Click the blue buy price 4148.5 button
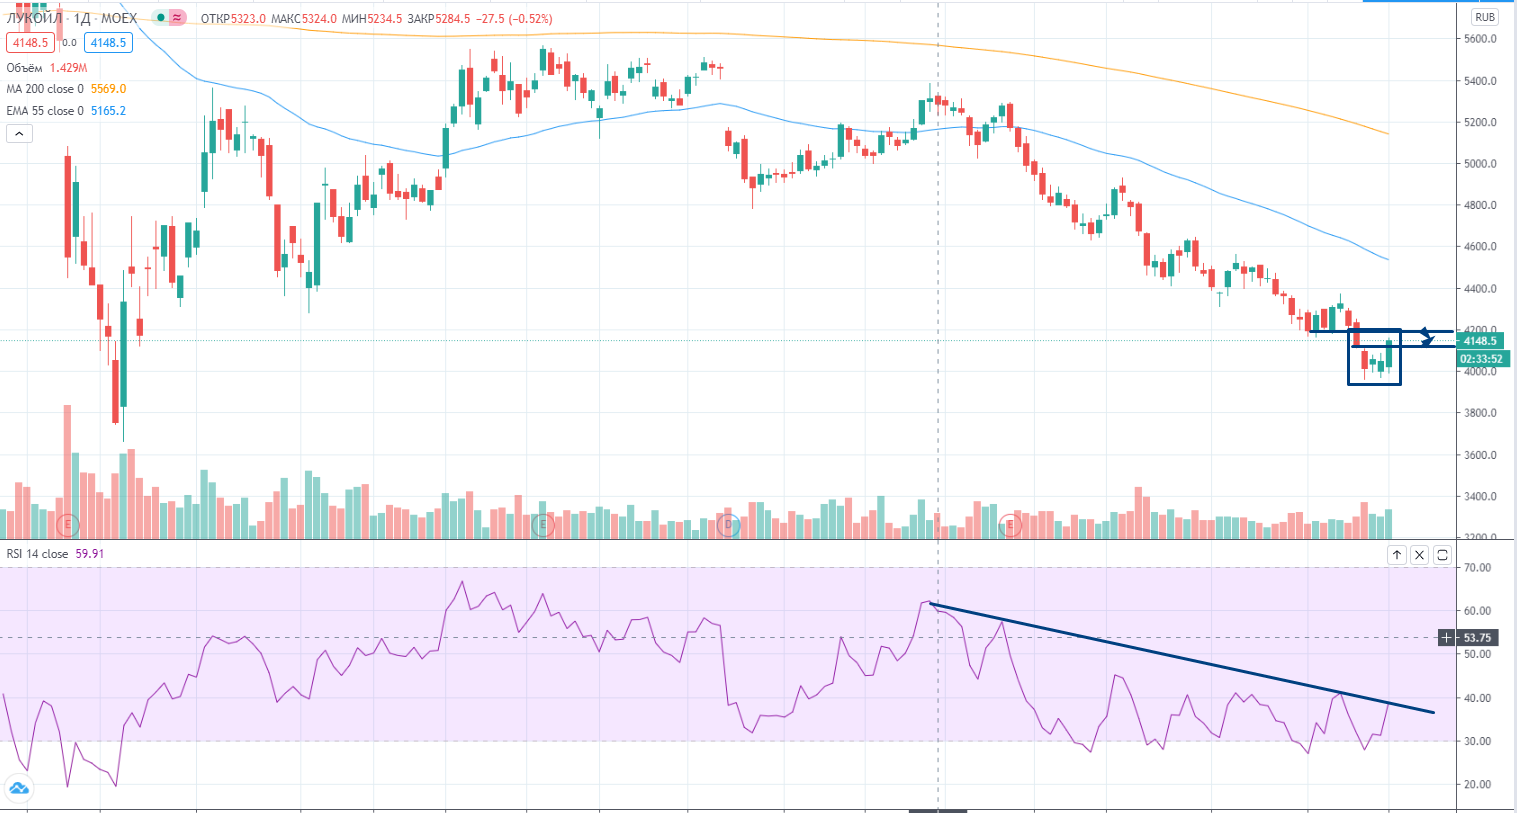This screenshot has height=813, width=1517. click(x=108, y=42)
